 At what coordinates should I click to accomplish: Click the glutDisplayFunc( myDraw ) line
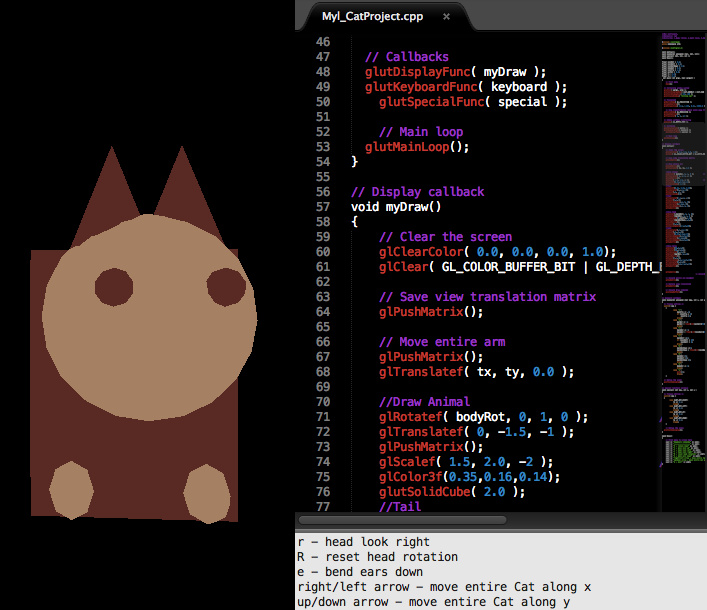click(x=455, y=72)
